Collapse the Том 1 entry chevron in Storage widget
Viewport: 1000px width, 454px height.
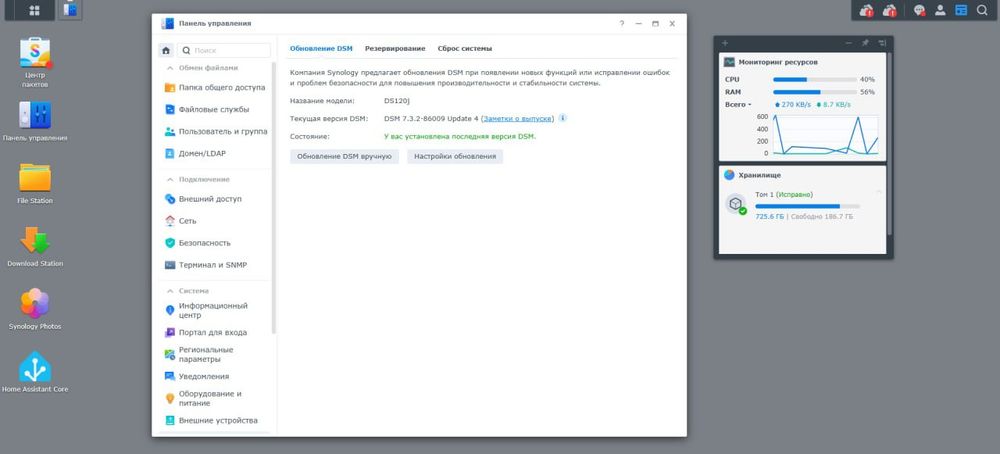tap(879, 191)
